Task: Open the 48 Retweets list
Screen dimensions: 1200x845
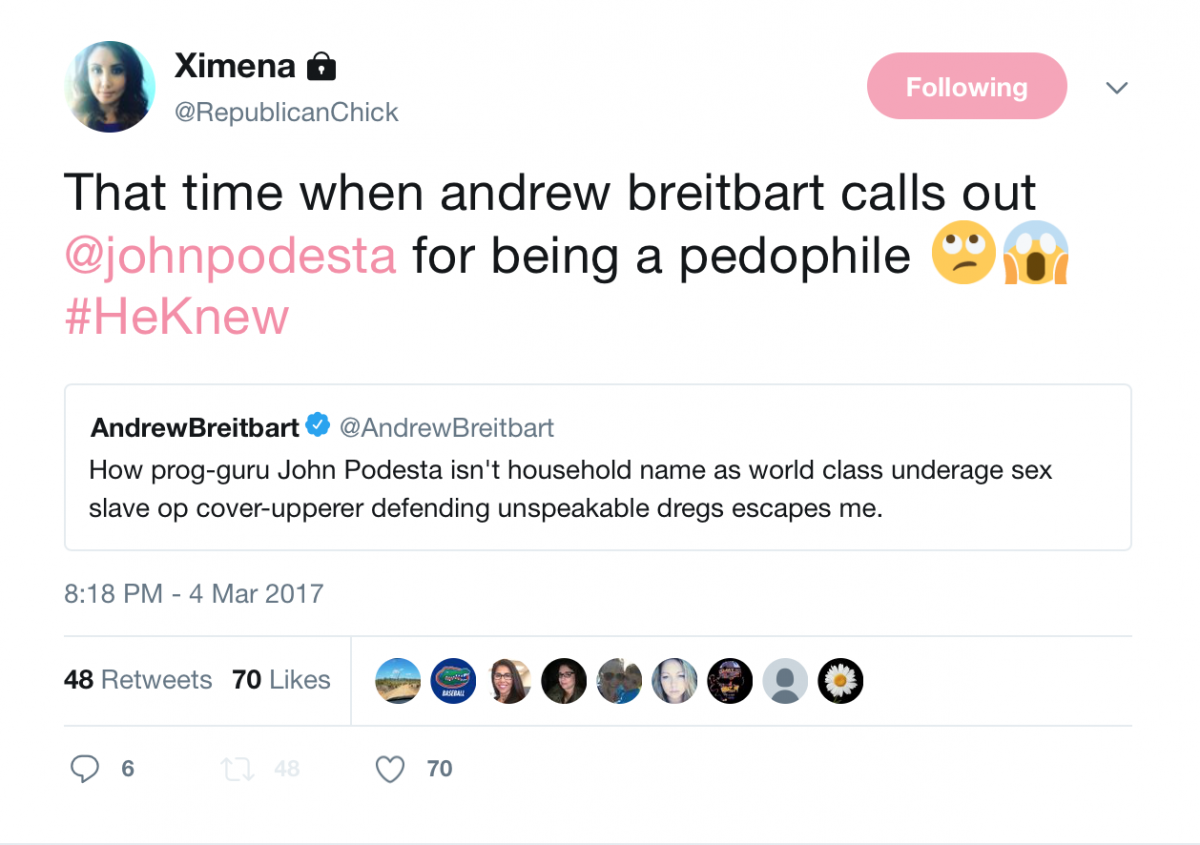Action: click(138, 680)
